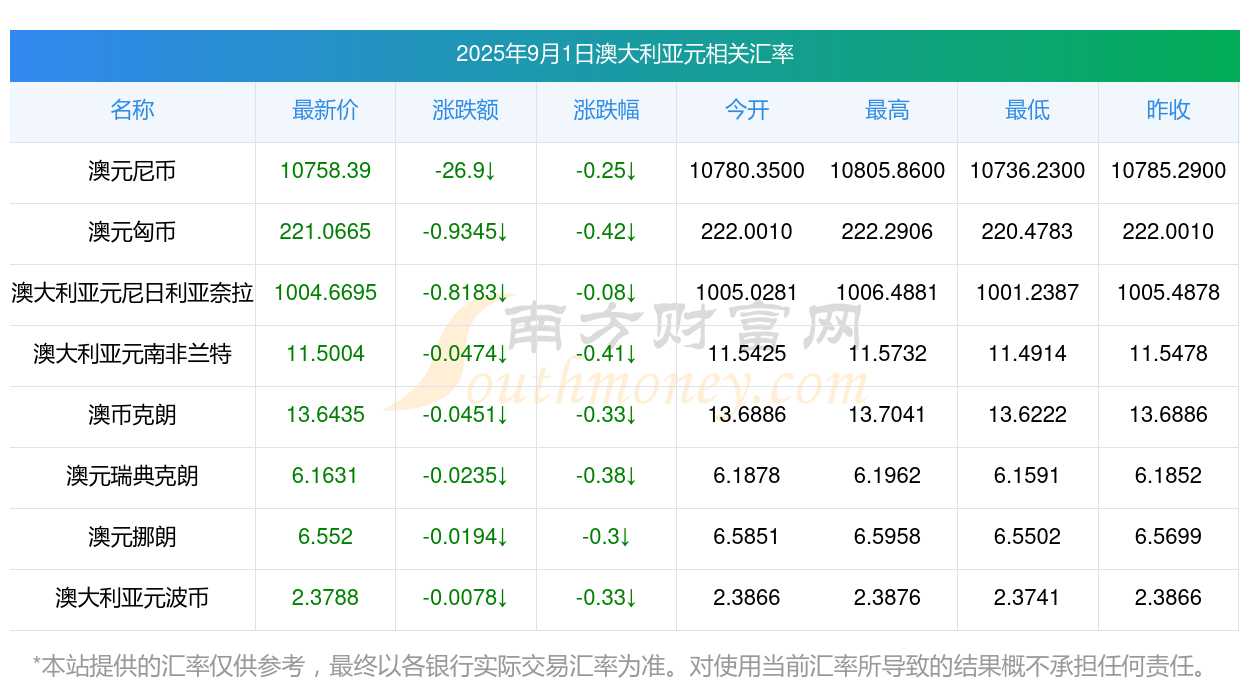
Task: Select the 澳大利亚元南非兰特 row name
Action: (132, 354)
